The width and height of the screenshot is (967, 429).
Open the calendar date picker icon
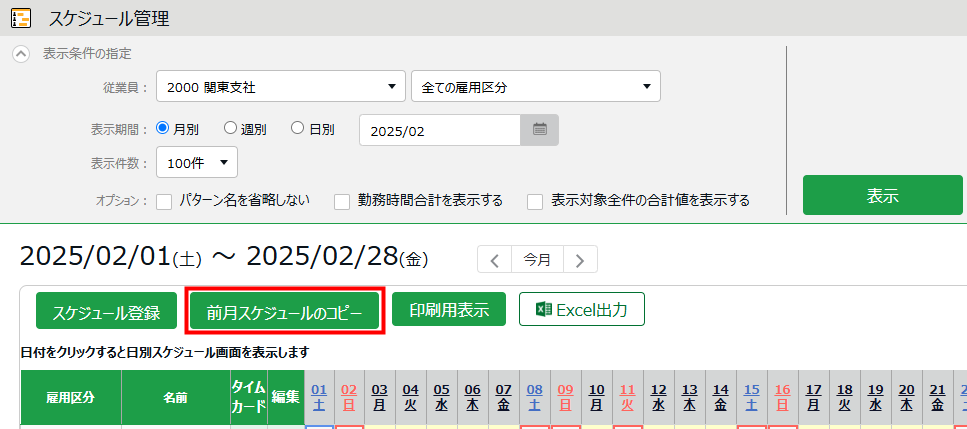(539, 130)
